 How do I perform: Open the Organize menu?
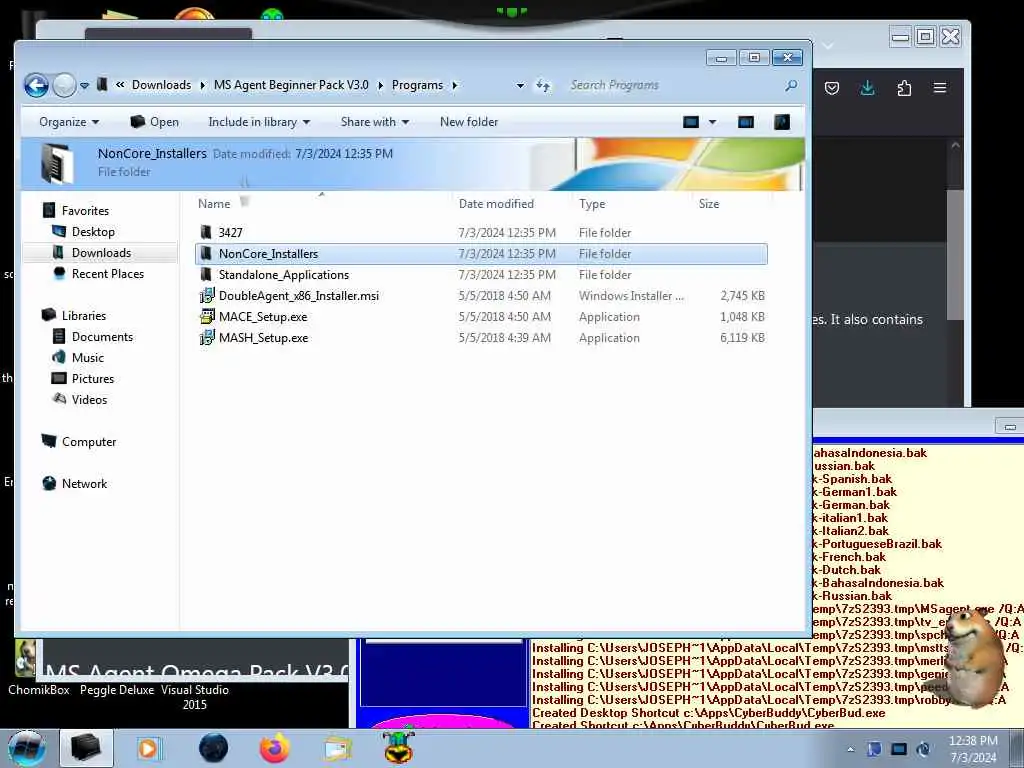pos(69,122)
